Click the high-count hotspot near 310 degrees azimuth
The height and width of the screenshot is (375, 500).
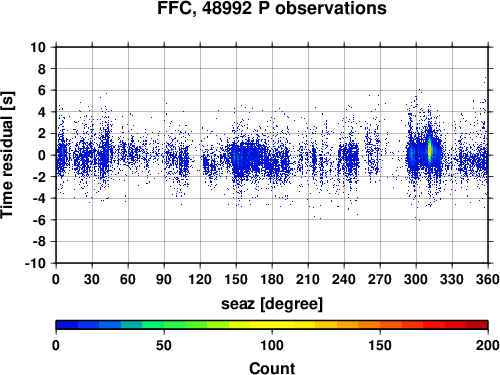point(430,151)
